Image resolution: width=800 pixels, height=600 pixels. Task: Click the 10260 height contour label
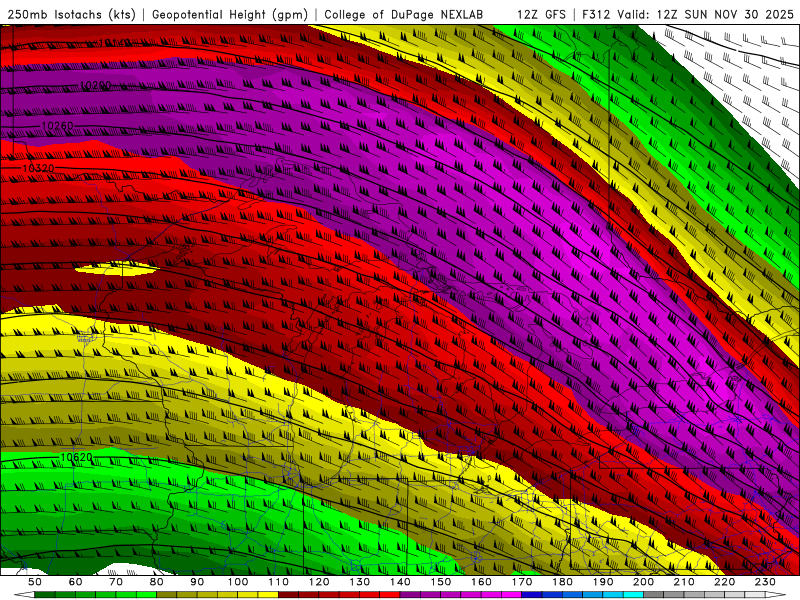pos(57,126)
